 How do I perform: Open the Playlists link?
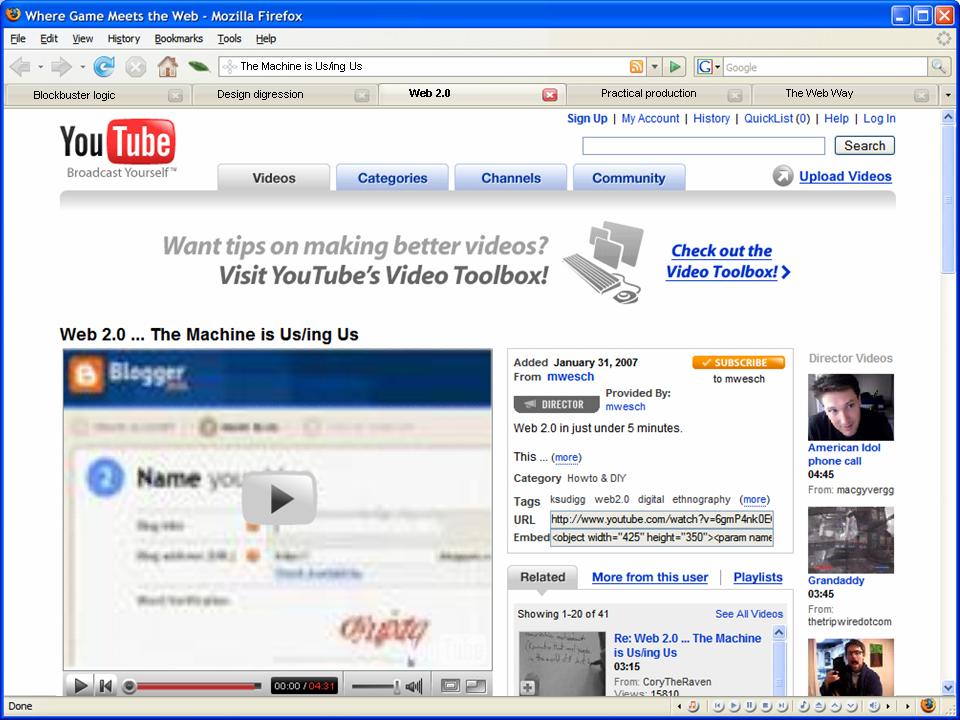tap(758, 577)
